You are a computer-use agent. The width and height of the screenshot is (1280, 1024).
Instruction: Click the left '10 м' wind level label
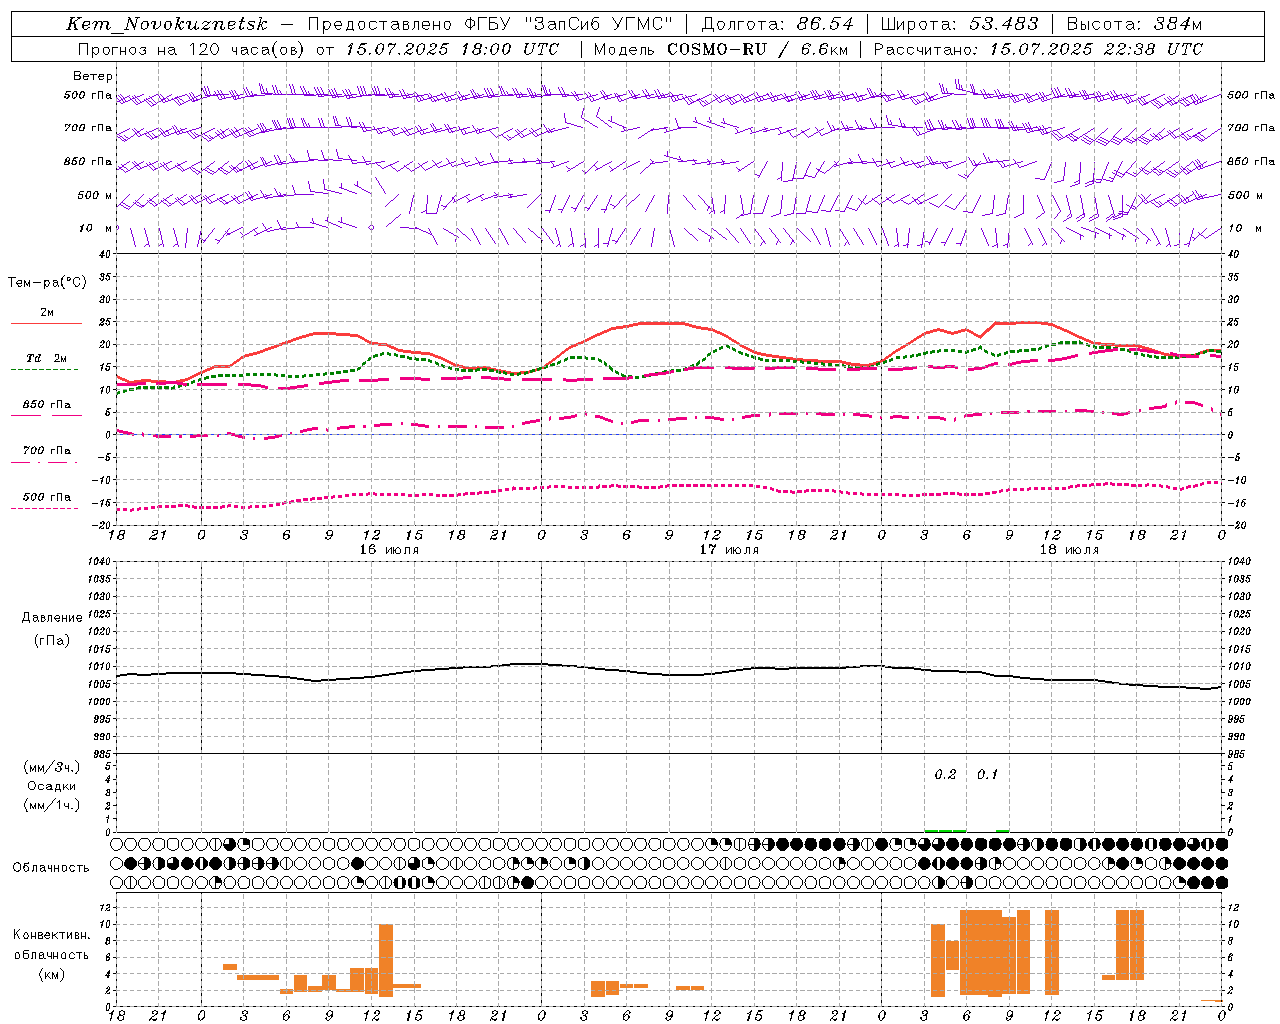(95, 228)
